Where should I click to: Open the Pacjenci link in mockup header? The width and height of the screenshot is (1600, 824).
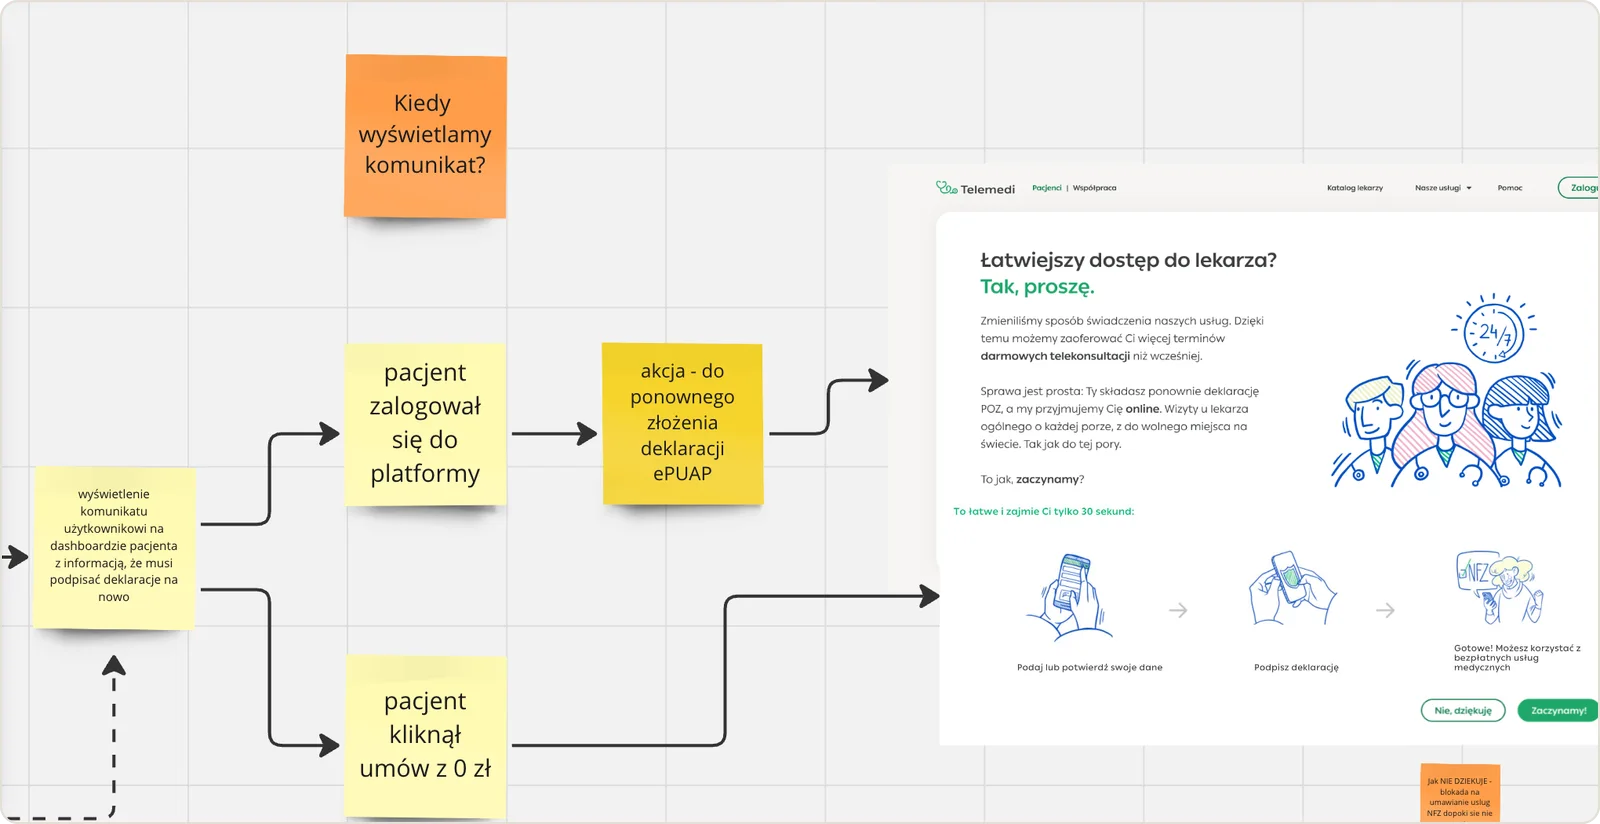tap(1047, 188)
